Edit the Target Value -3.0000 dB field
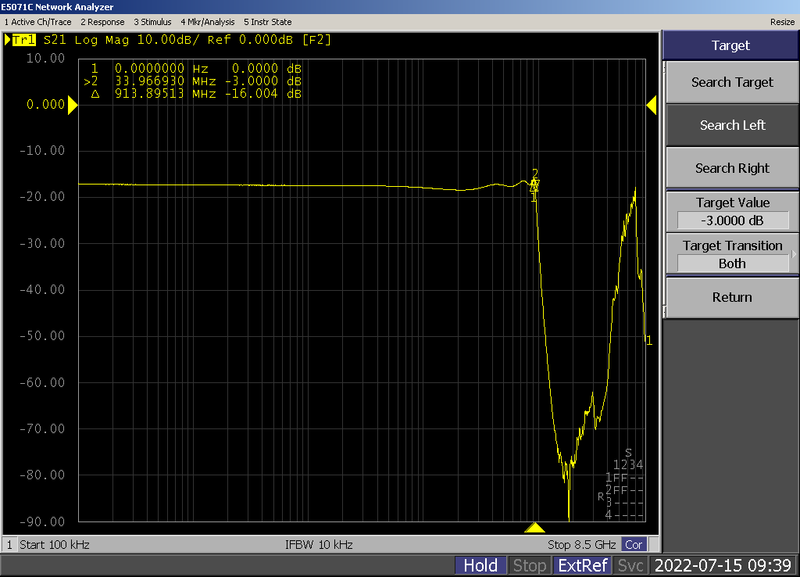Screen dimensions: 800x577 732,221
